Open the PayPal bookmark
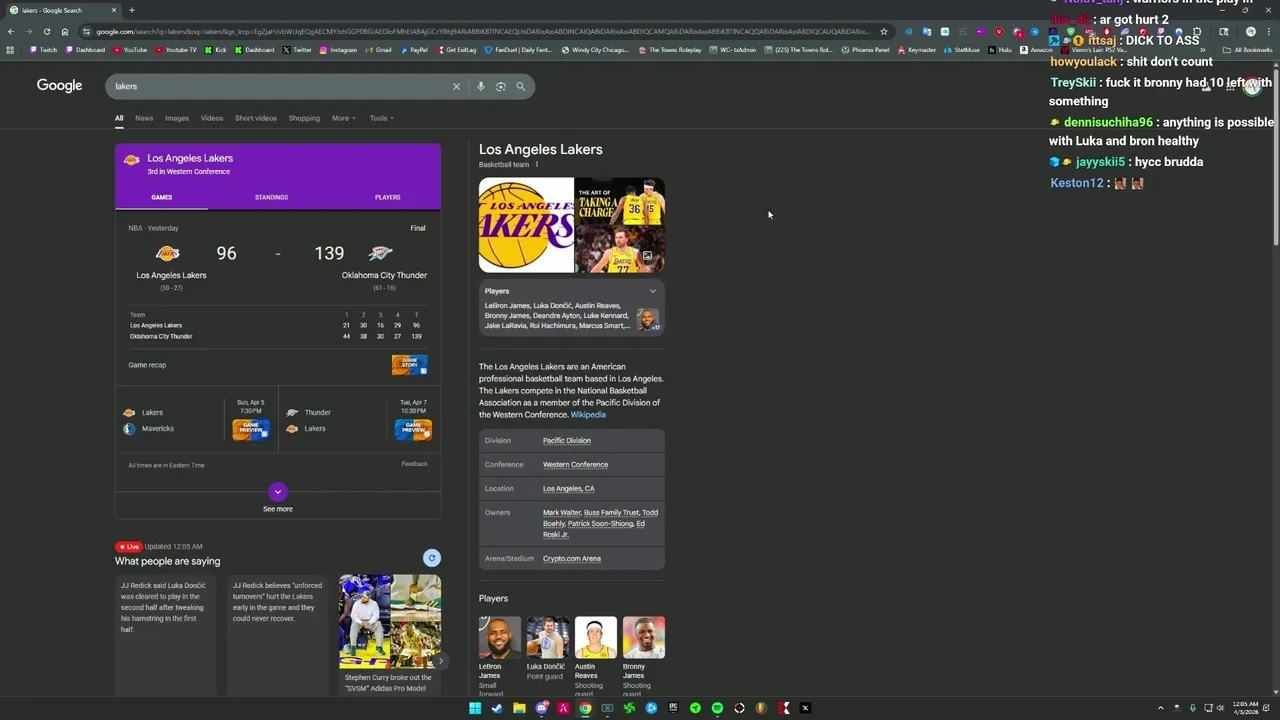Screen dimensions: 1280x720 (x=413, y=49)
